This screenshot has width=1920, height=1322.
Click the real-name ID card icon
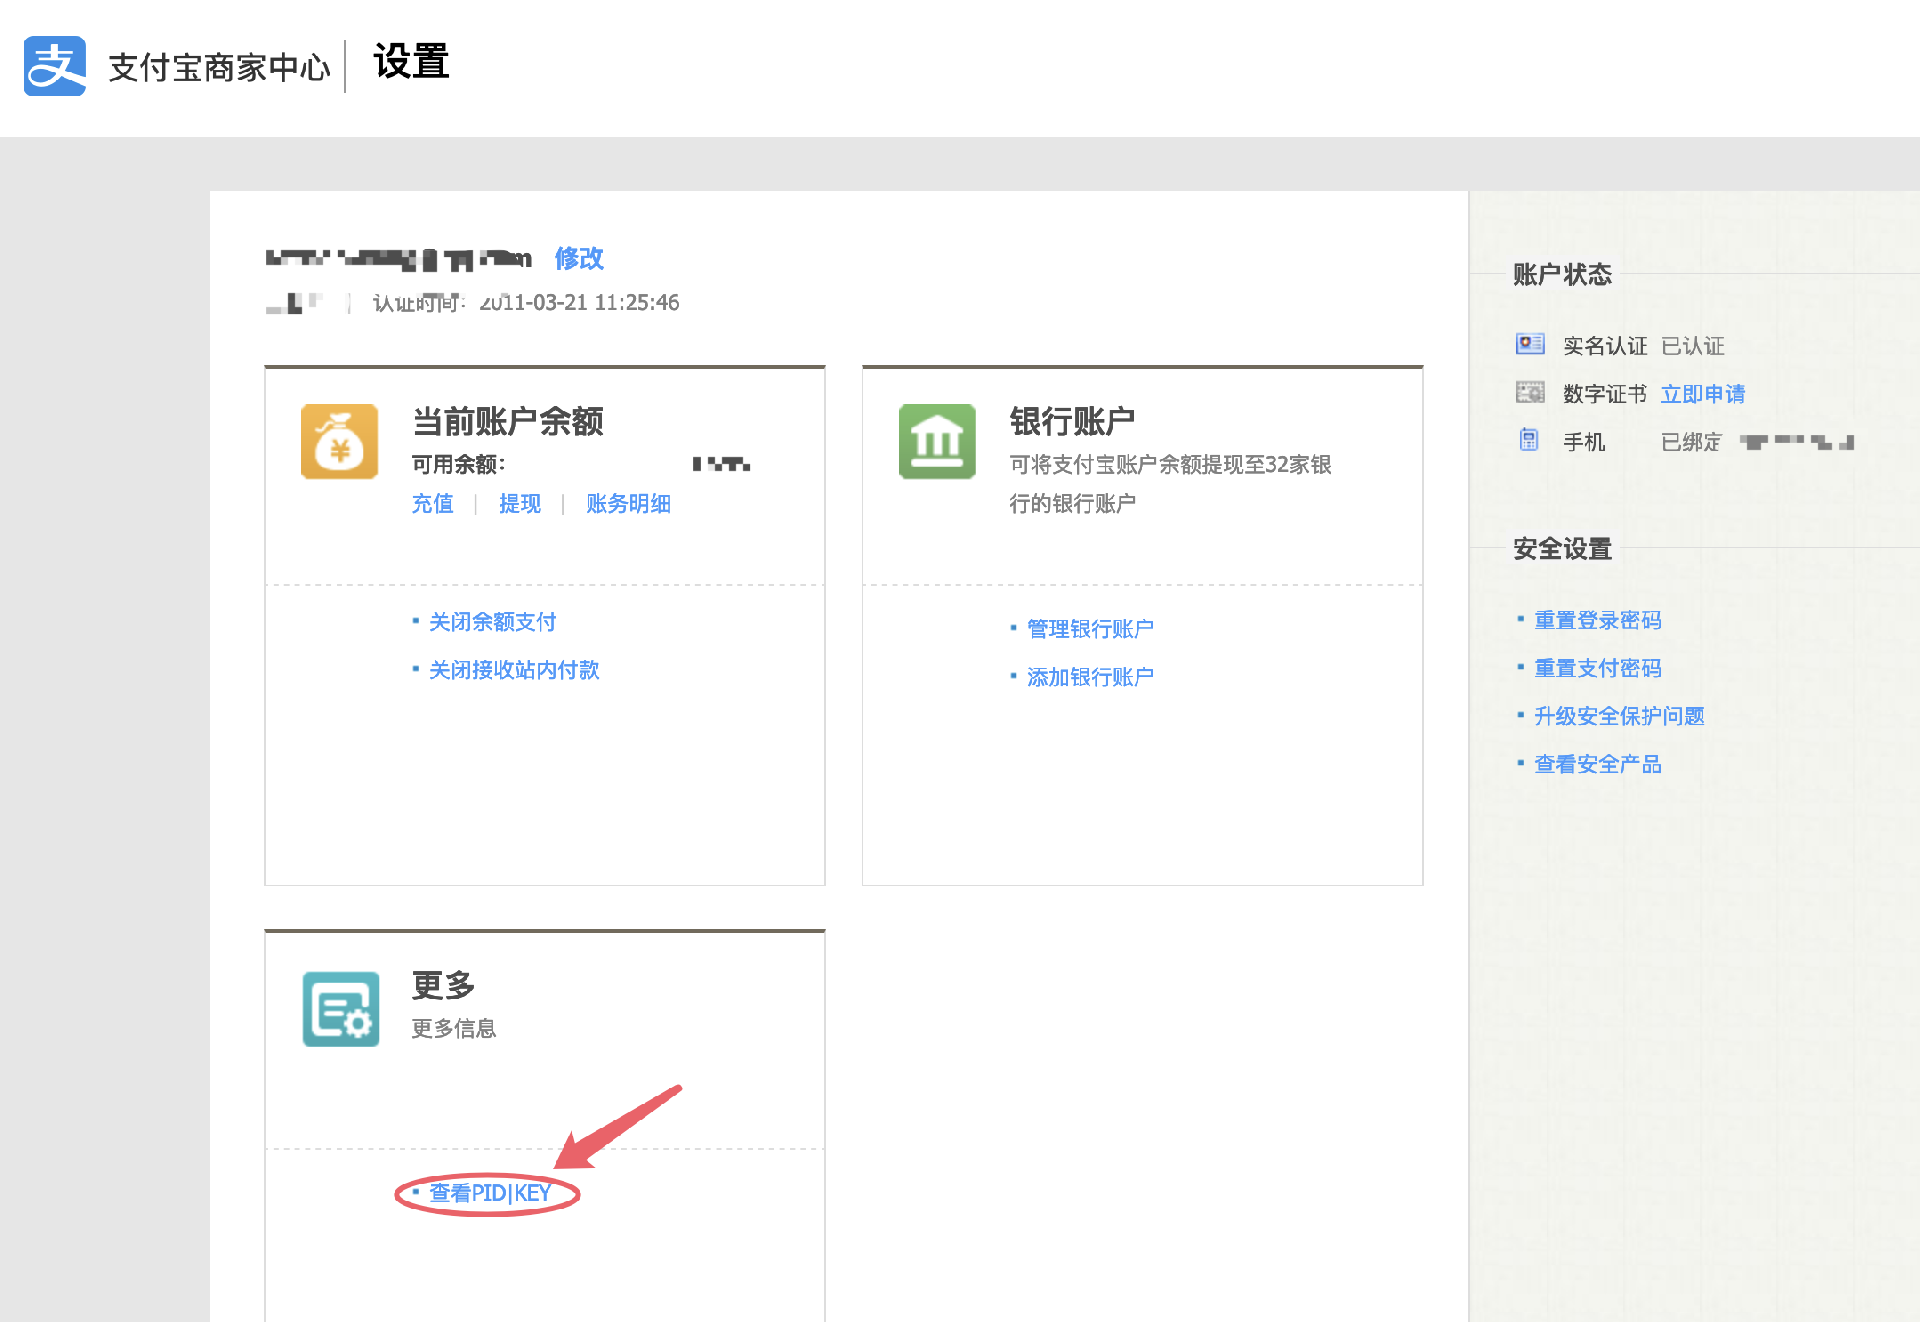[x=1530, y=344]
